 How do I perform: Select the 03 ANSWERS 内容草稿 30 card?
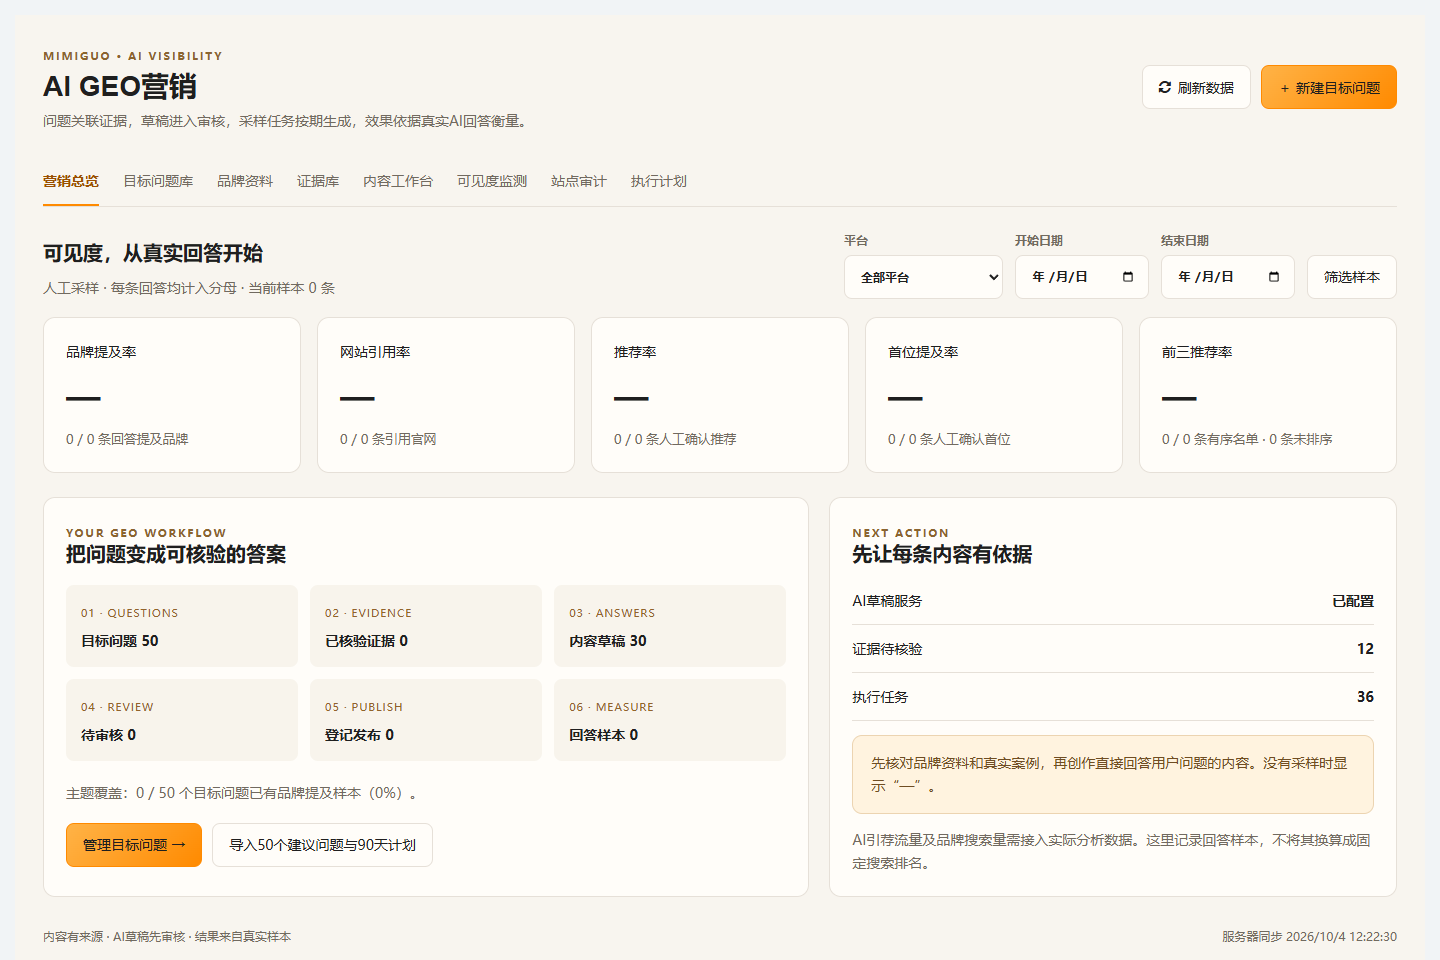[x=670, y=626]
